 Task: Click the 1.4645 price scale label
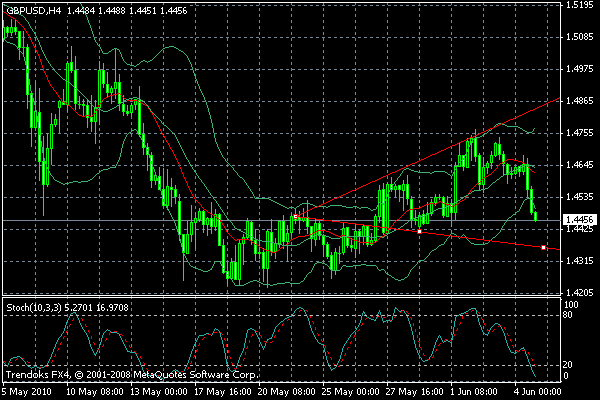point(579,165)
